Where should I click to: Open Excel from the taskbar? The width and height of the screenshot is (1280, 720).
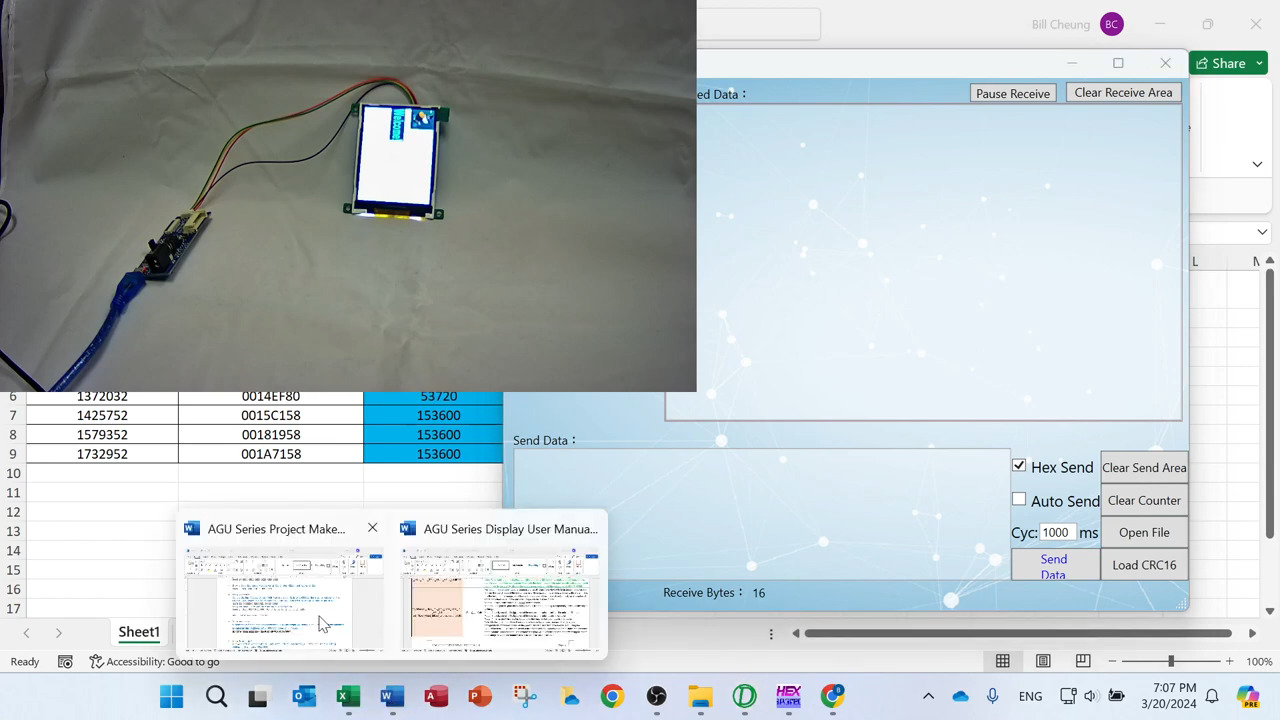tap(348, 696)
